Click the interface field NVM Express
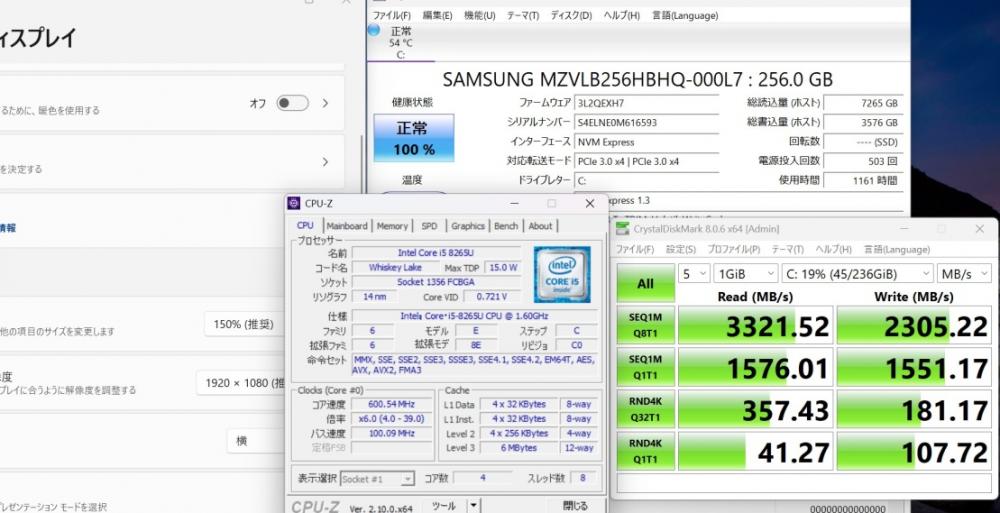This screenshot has width=1000, height=513. [646, 142]
